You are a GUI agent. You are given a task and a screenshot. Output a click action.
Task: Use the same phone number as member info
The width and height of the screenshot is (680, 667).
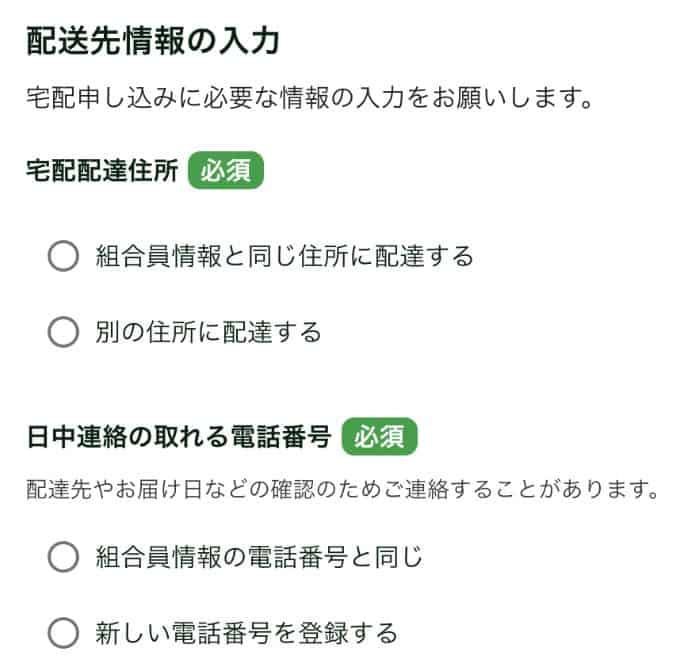63,557
